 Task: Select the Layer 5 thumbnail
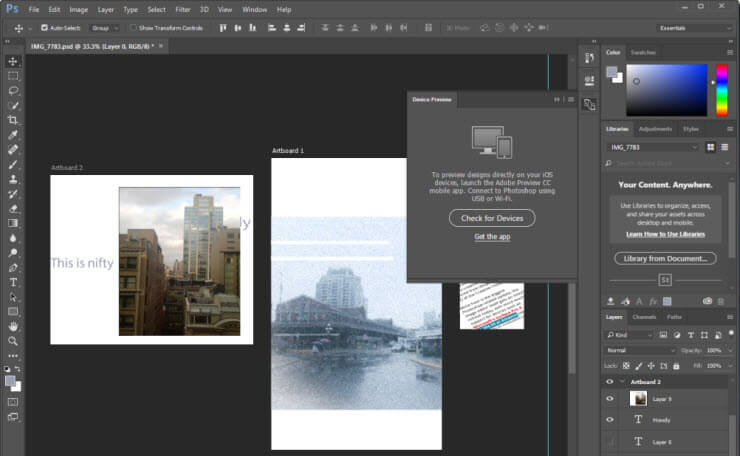tap(636, 398)
